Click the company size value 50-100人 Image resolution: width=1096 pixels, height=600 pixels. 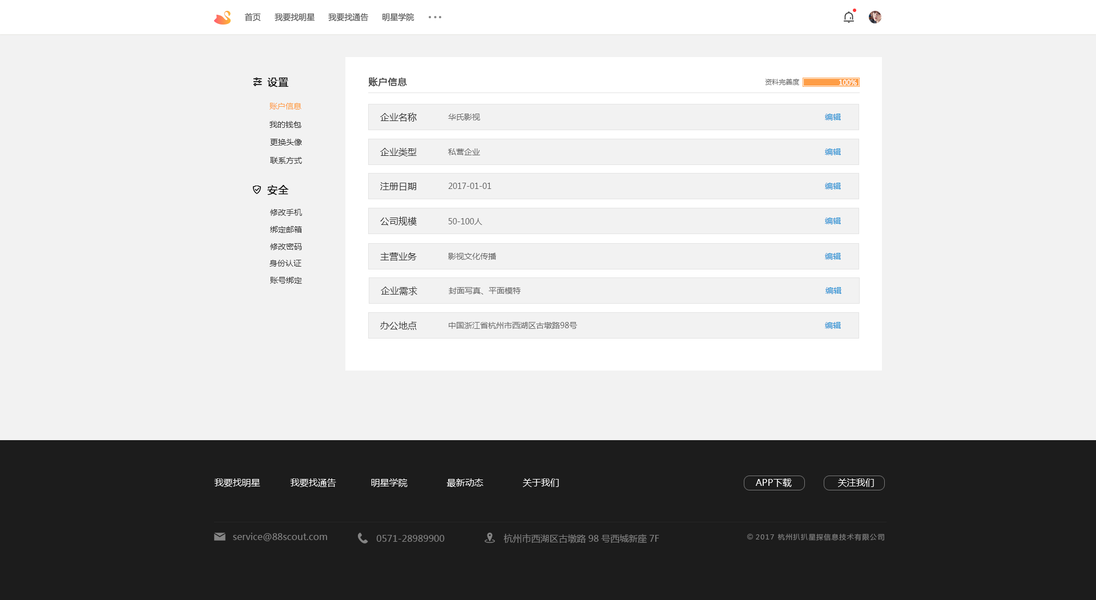465,221
